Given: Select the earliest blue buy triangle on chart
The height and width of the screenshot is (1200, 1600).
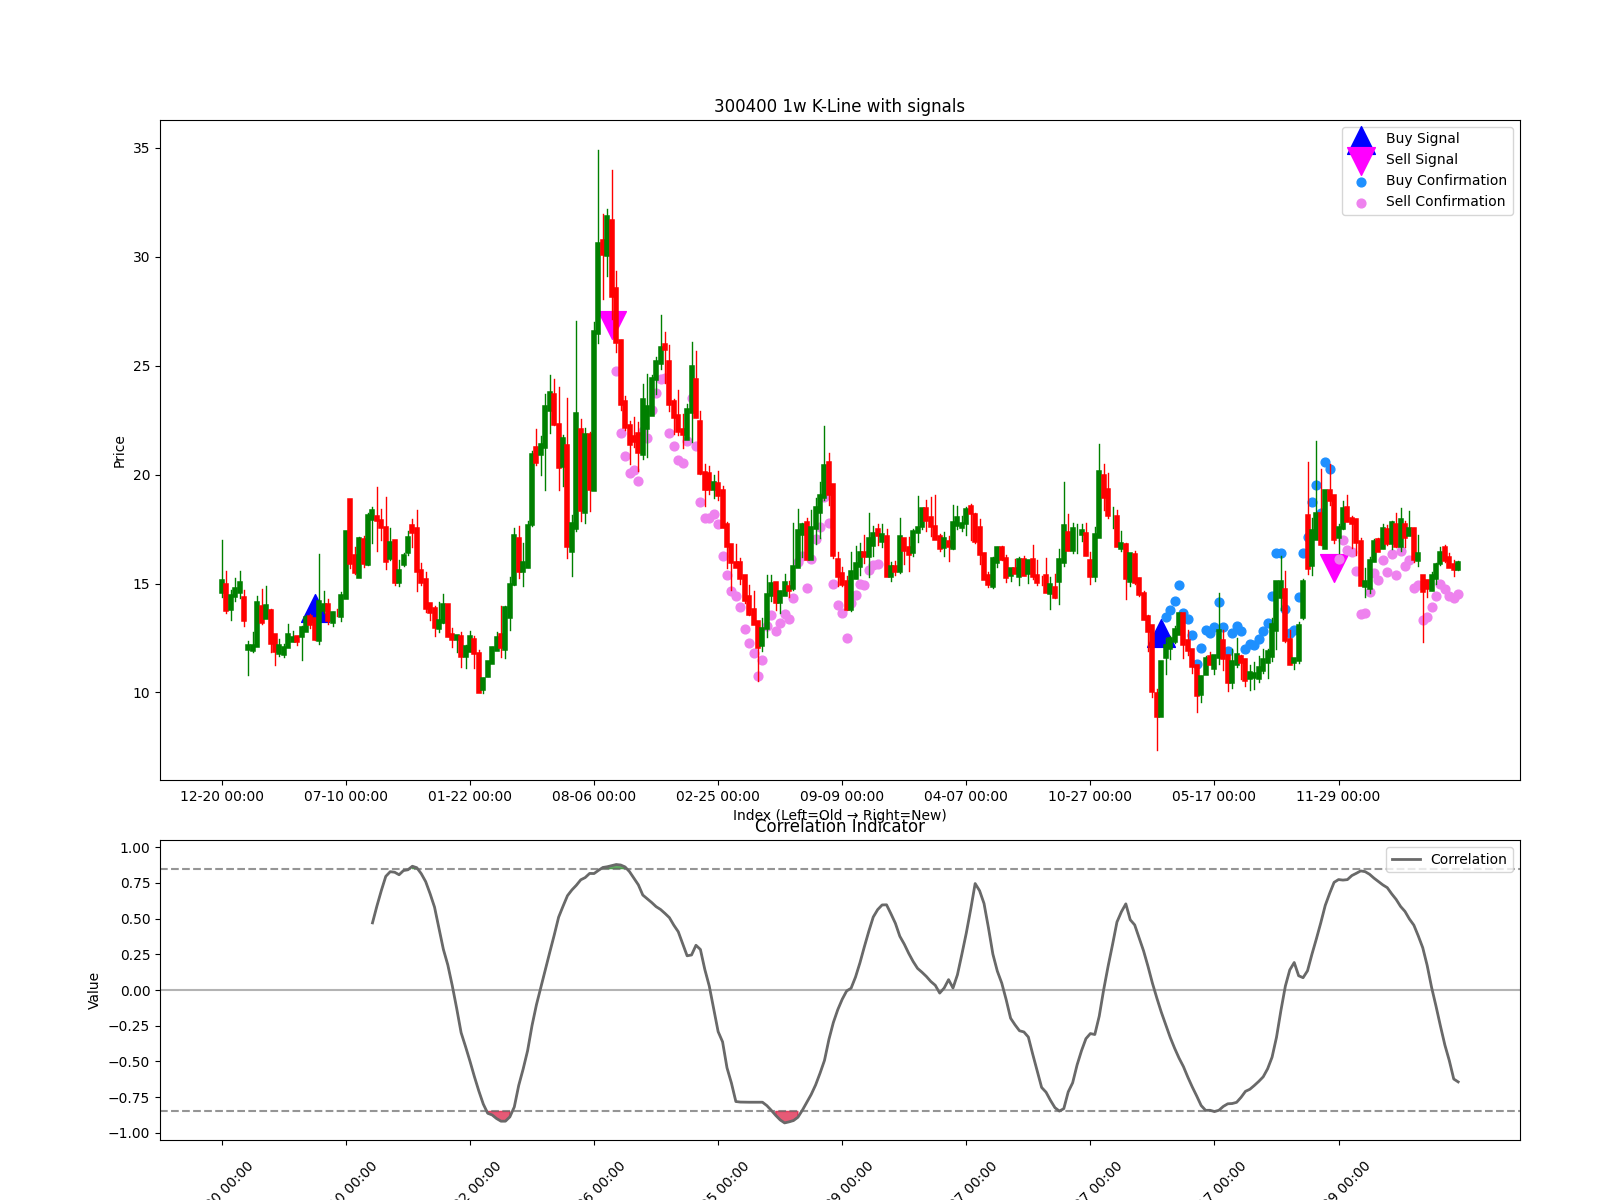Looking at the screenshot, I should 315,608.
